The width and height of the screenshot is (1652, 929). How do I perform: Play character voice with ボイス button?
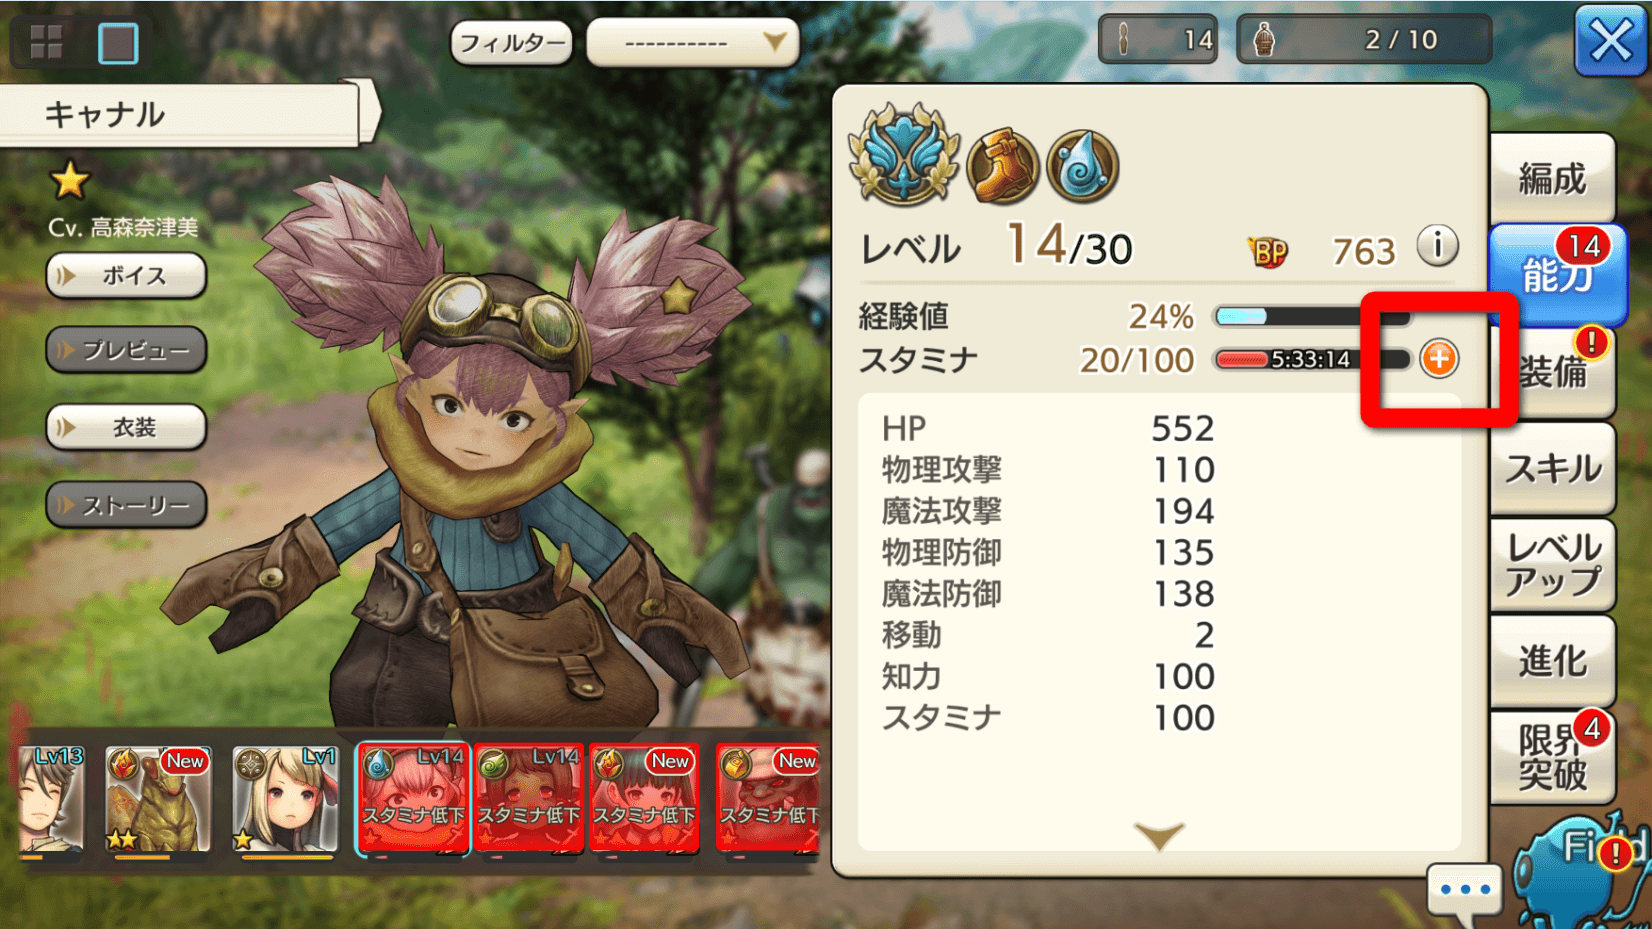(126, 276)
